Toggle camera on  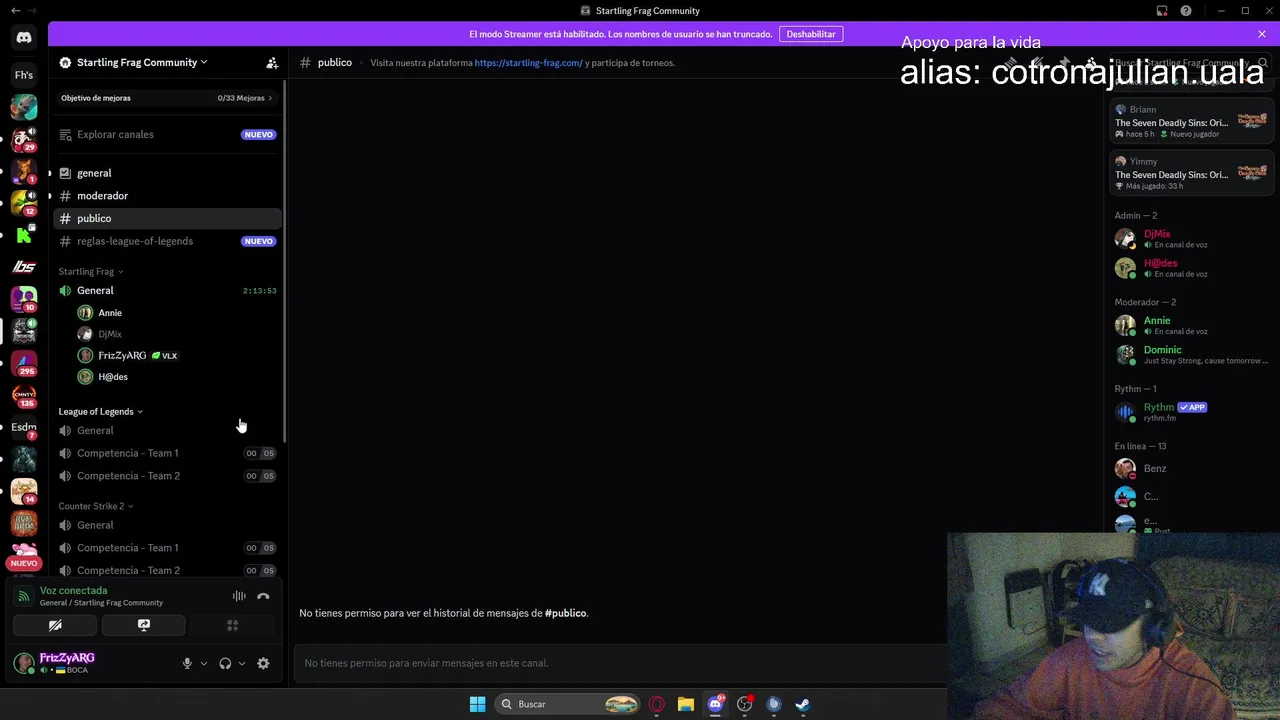click(55, 625)
